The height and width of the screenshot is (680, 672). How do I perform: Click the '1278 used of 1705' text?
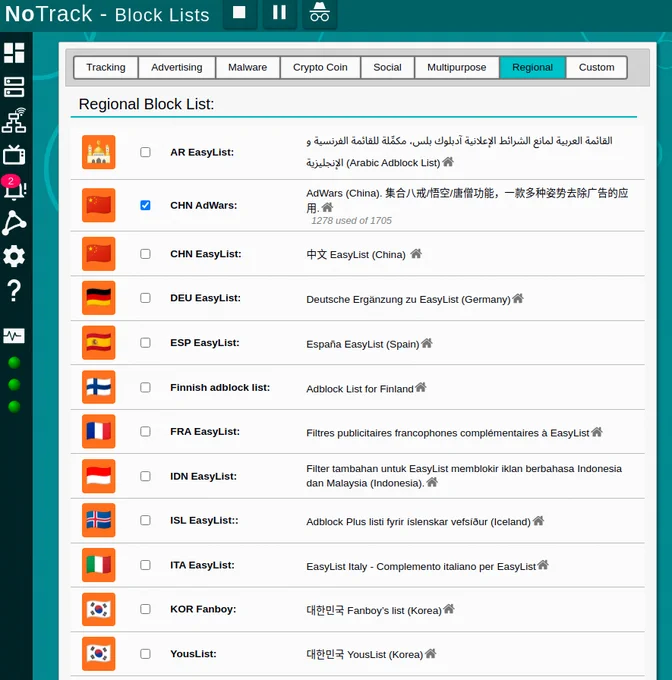tap(351, 221)
